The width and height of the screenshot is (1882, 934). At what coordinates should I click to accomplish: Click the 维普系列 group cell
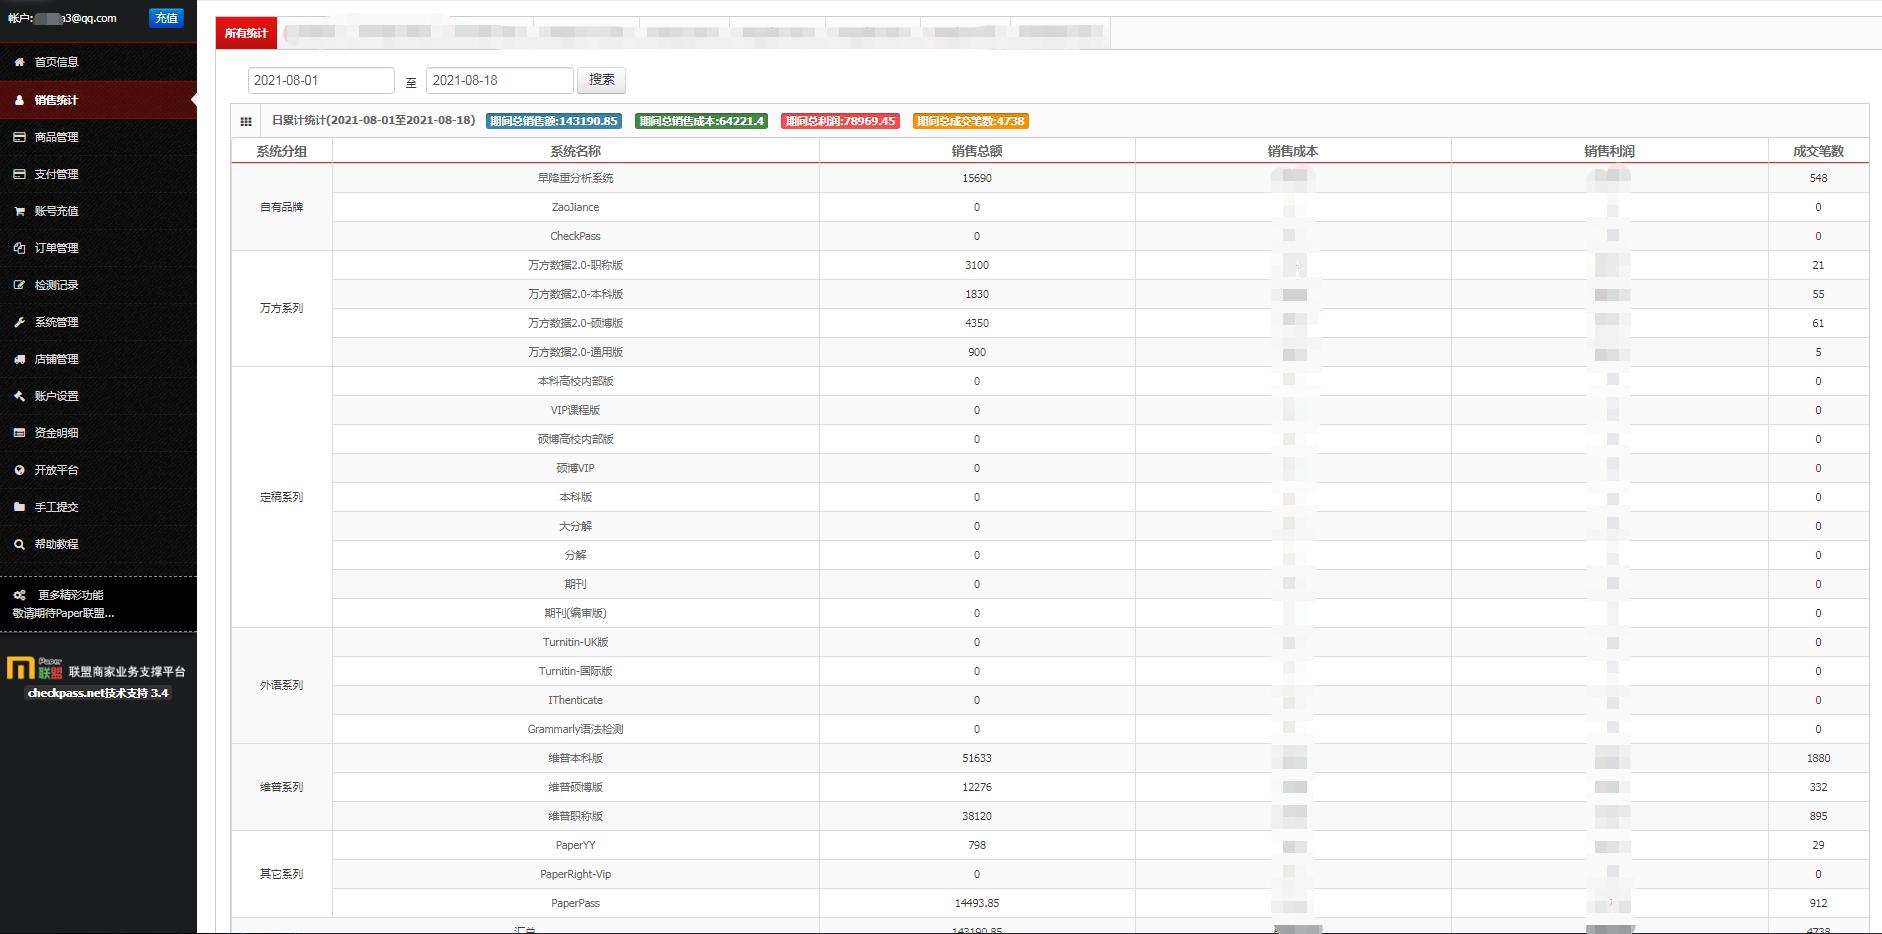coord(282,787)
